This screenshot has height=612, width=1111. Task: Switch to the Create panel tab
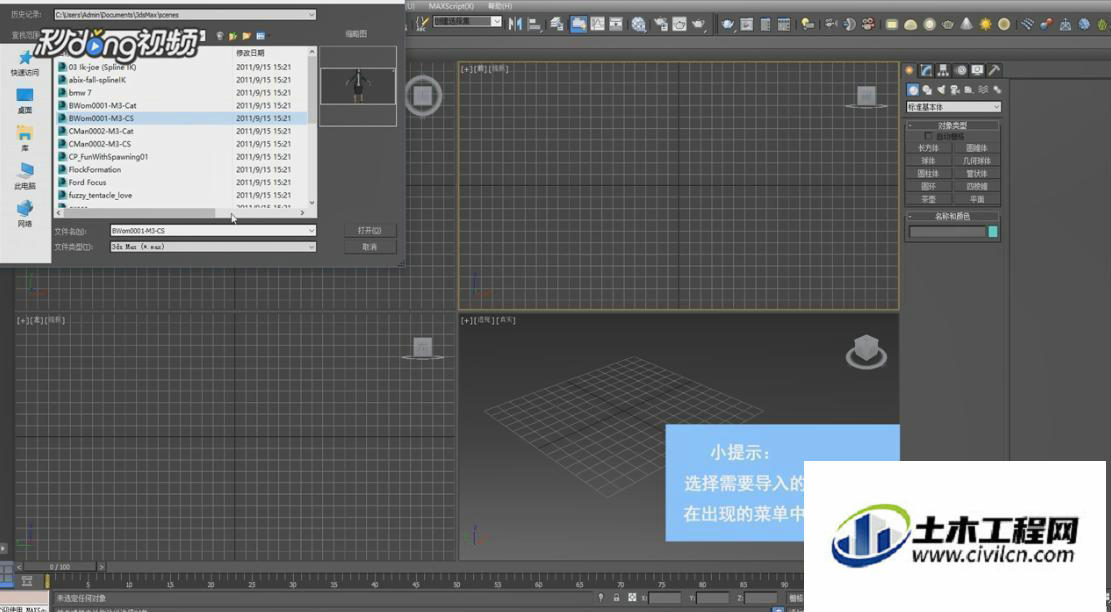pyautogui.click(x=909, y=70)
